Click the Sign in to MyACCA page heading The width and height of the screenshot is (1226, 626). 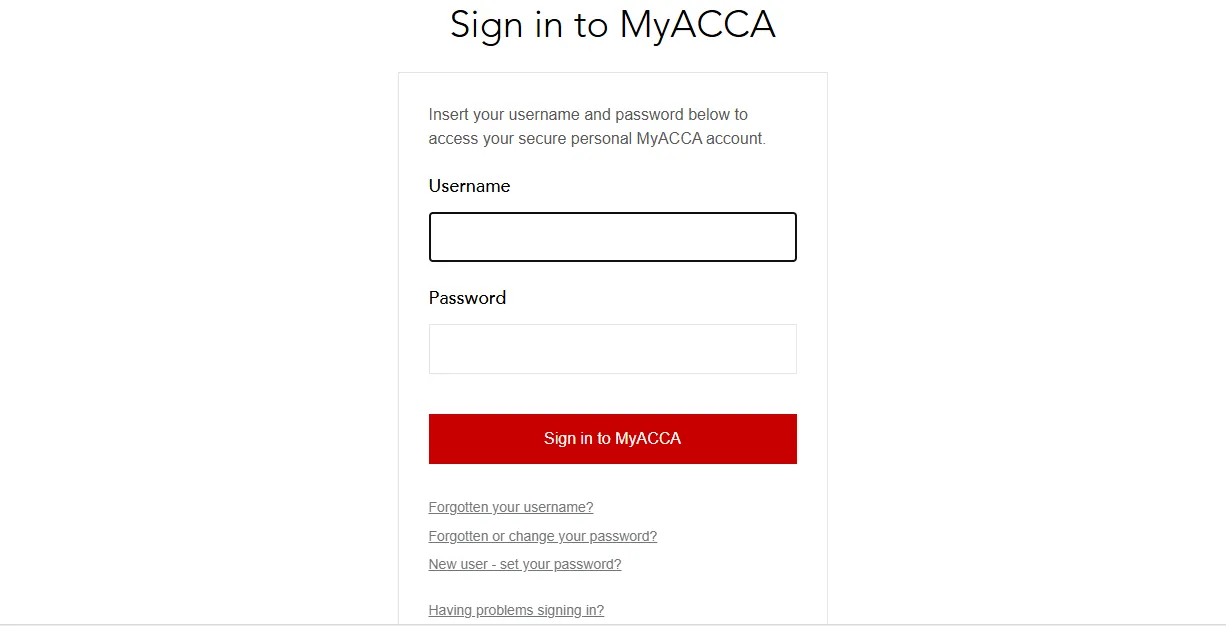coord(612,25)
